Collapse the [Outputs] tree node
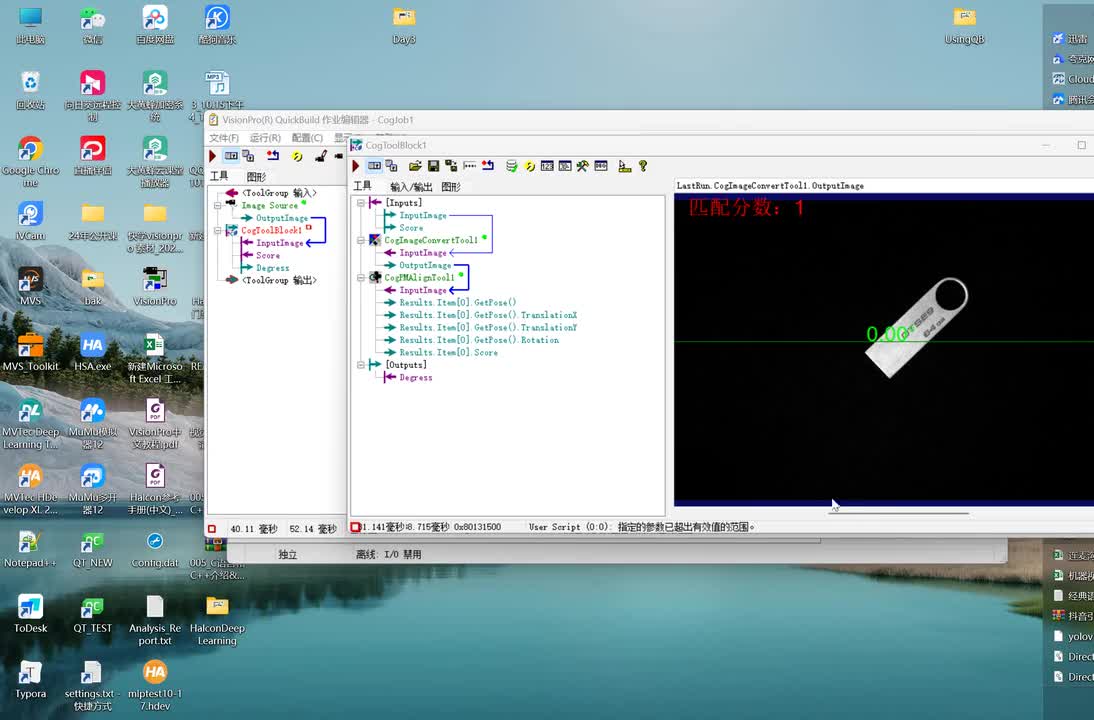1094x720 pixels. click(x=361, y=365)
